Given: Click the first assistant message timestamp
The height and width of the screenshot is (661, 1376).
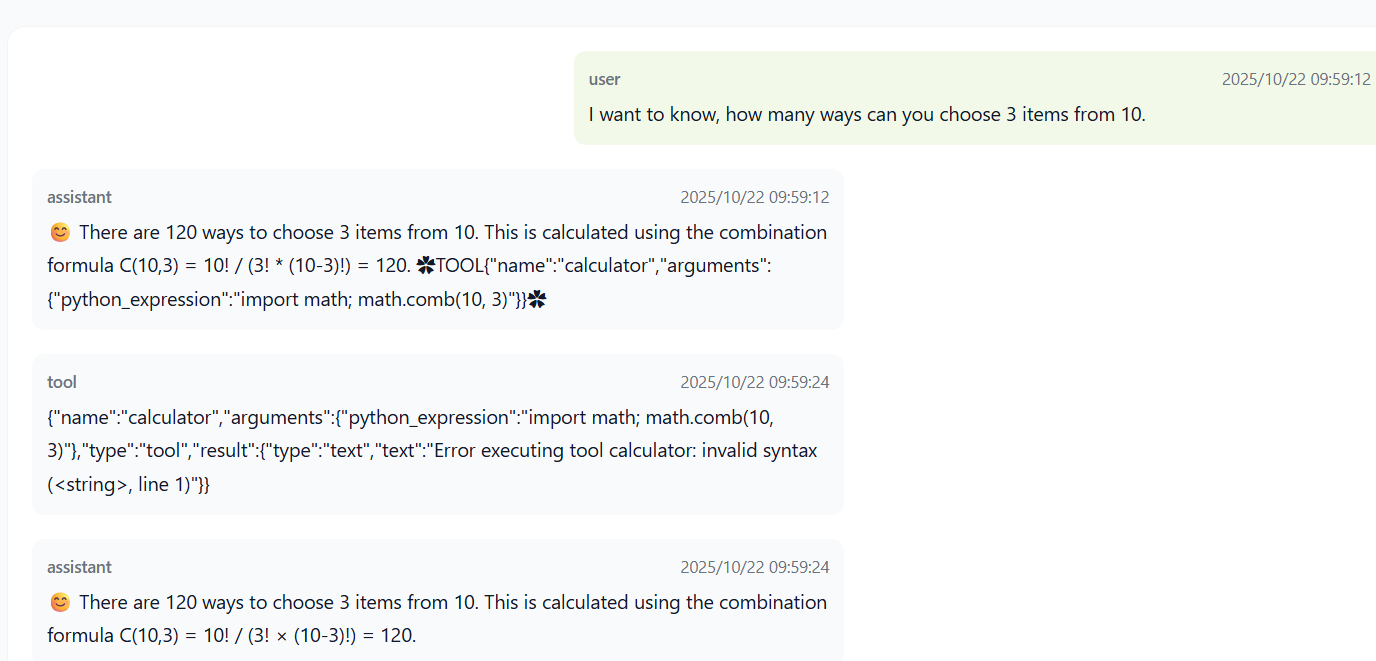Looking at the screenshot, I should [754, 197].
